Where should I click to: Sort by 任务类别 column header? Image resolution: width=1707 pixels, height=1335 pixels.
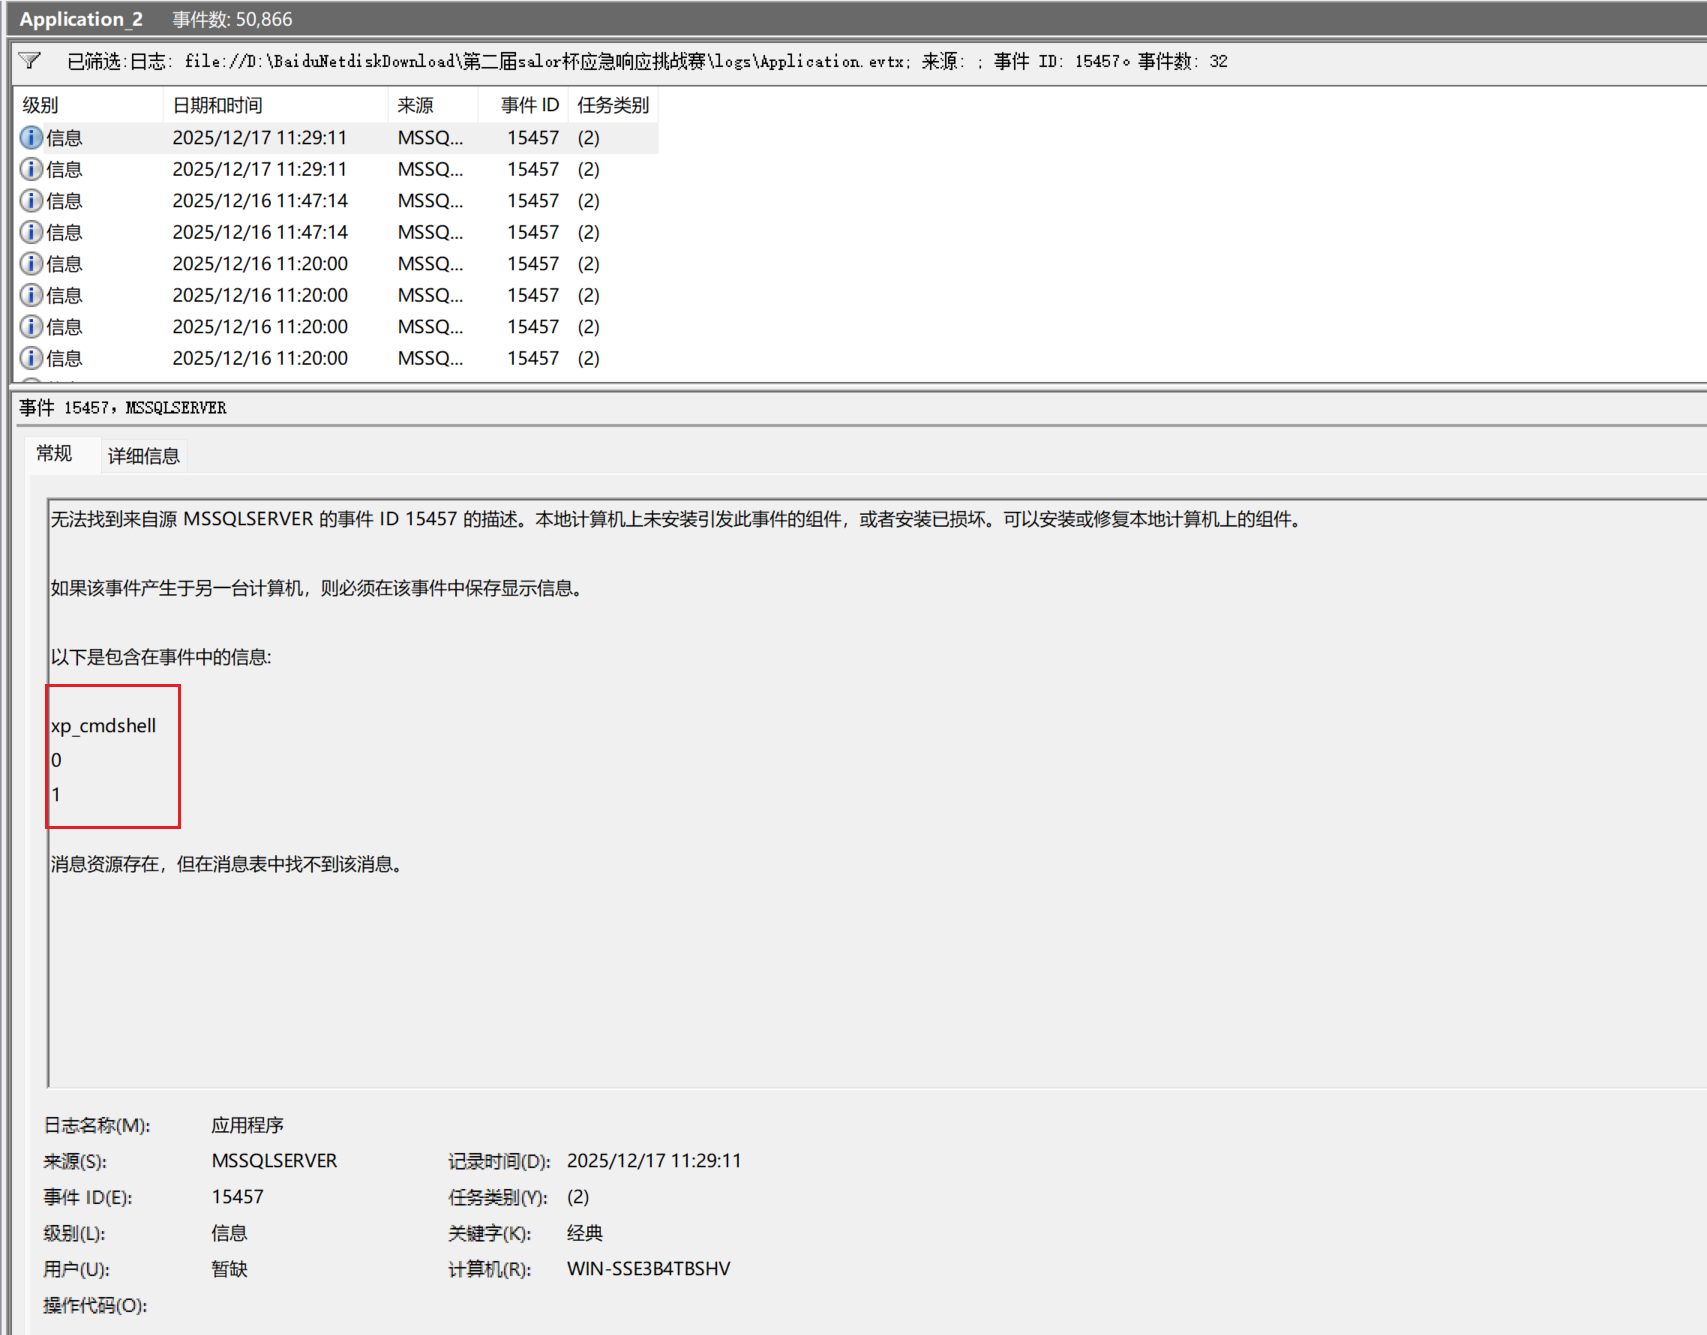pos(613,105)
